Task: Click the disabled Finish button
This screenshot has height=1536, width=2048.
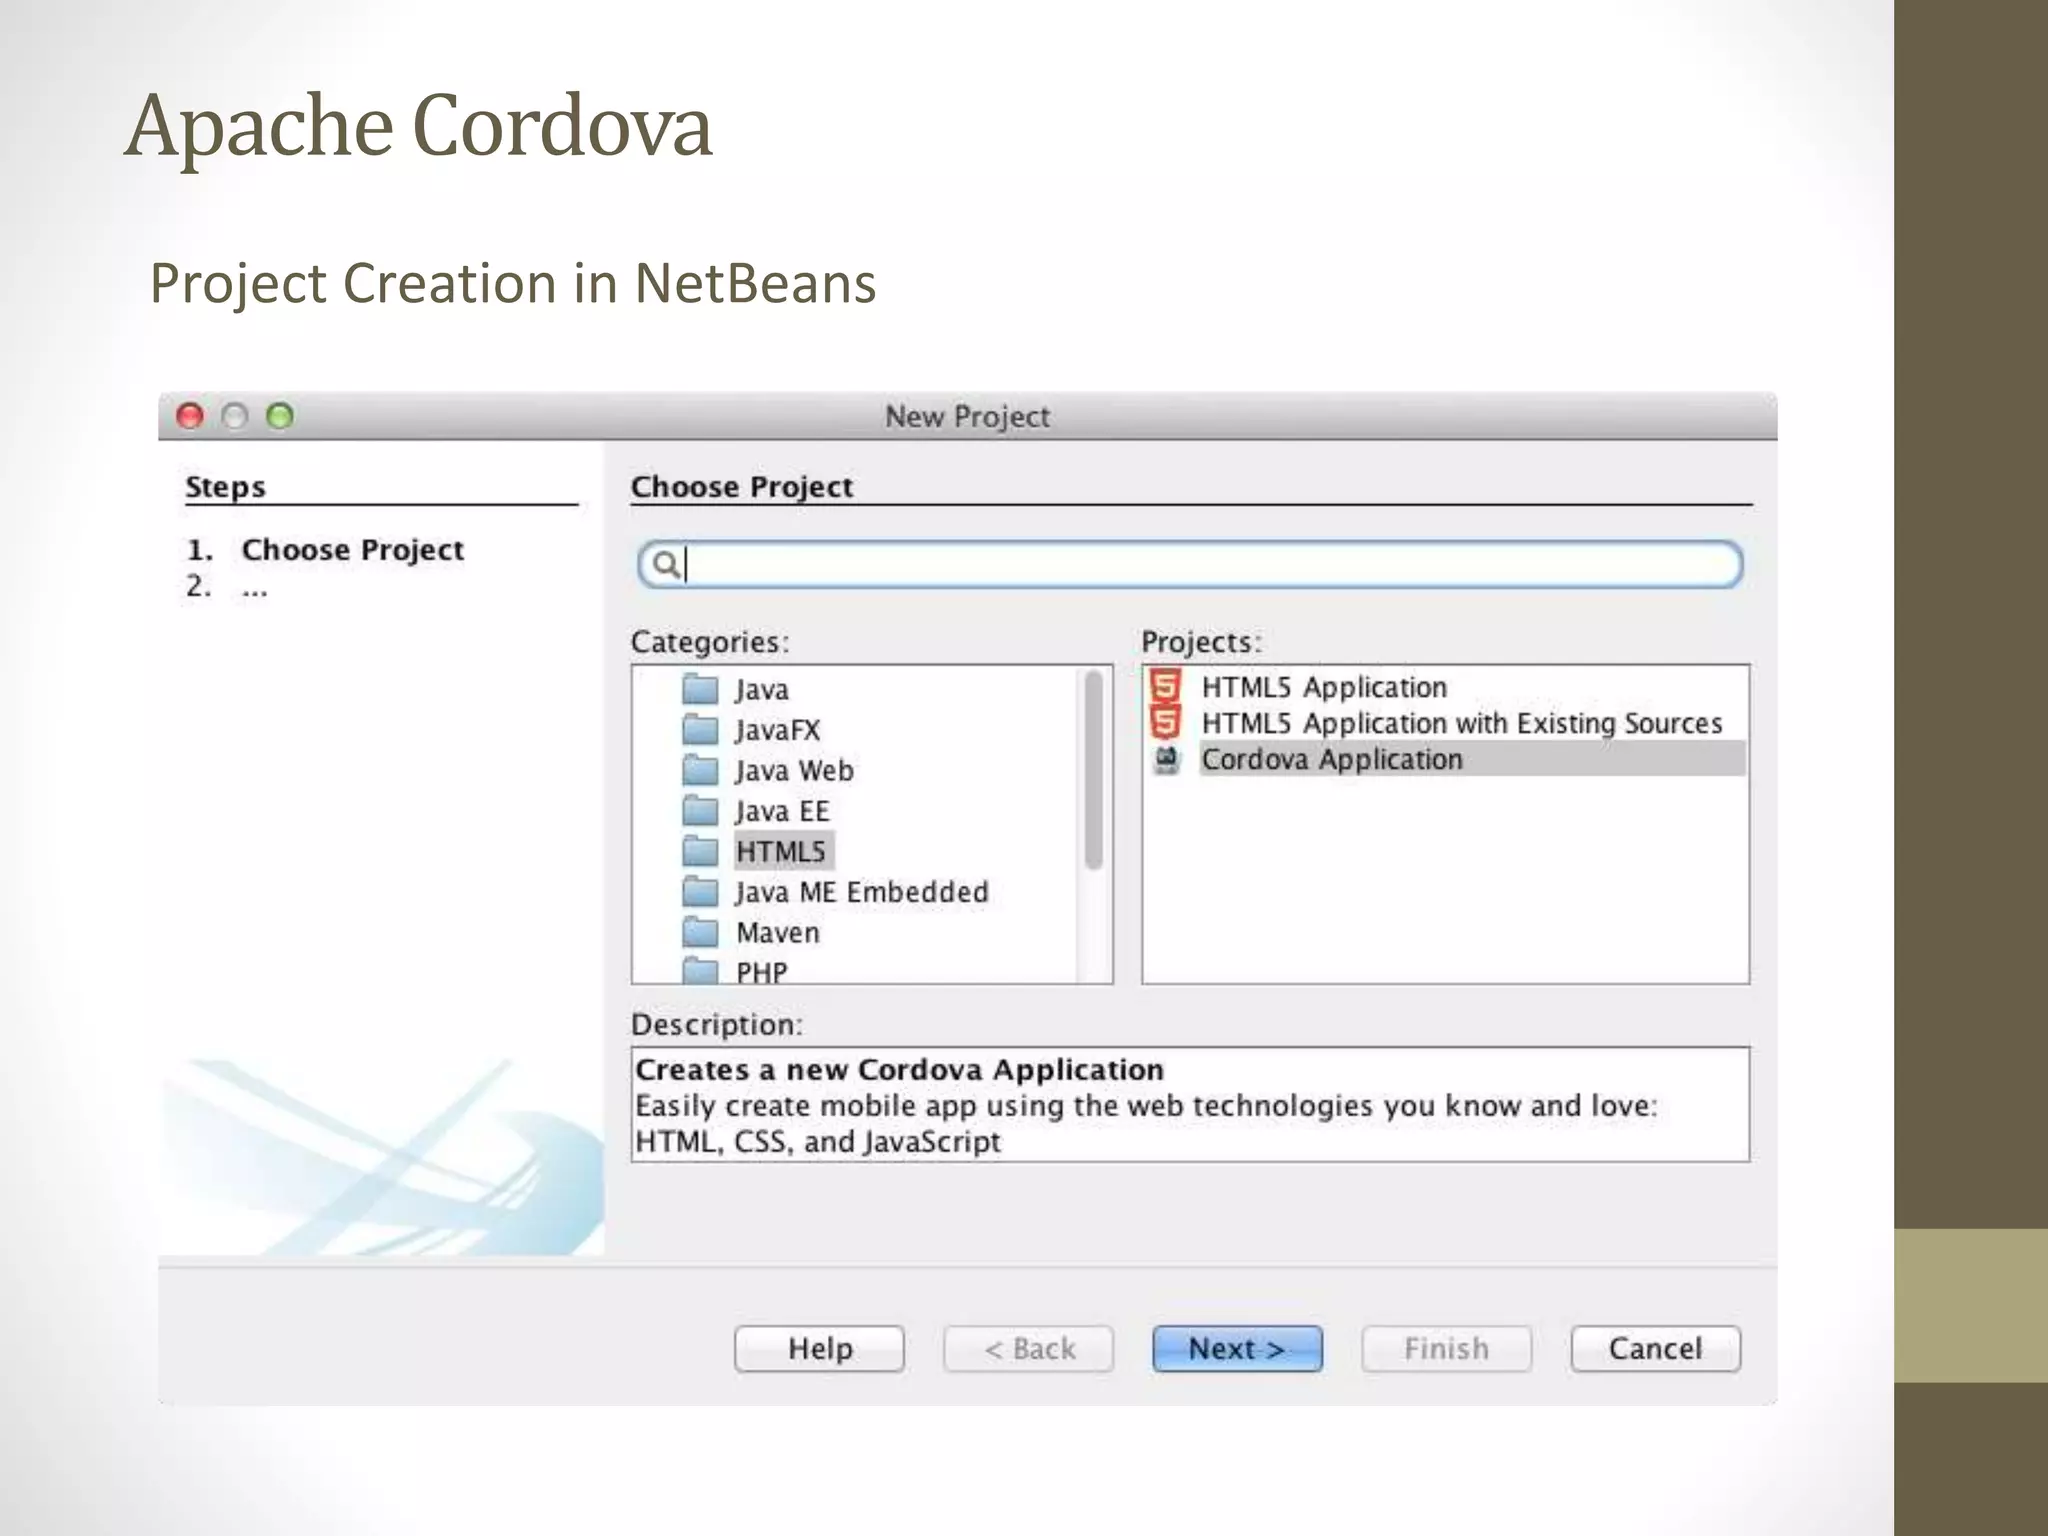Action: [1446, 1348]
